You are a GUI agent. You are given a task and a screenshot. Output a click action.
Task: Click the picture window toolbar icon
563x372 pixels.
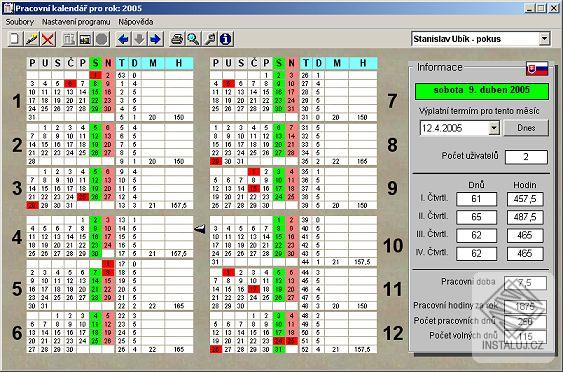85,39
